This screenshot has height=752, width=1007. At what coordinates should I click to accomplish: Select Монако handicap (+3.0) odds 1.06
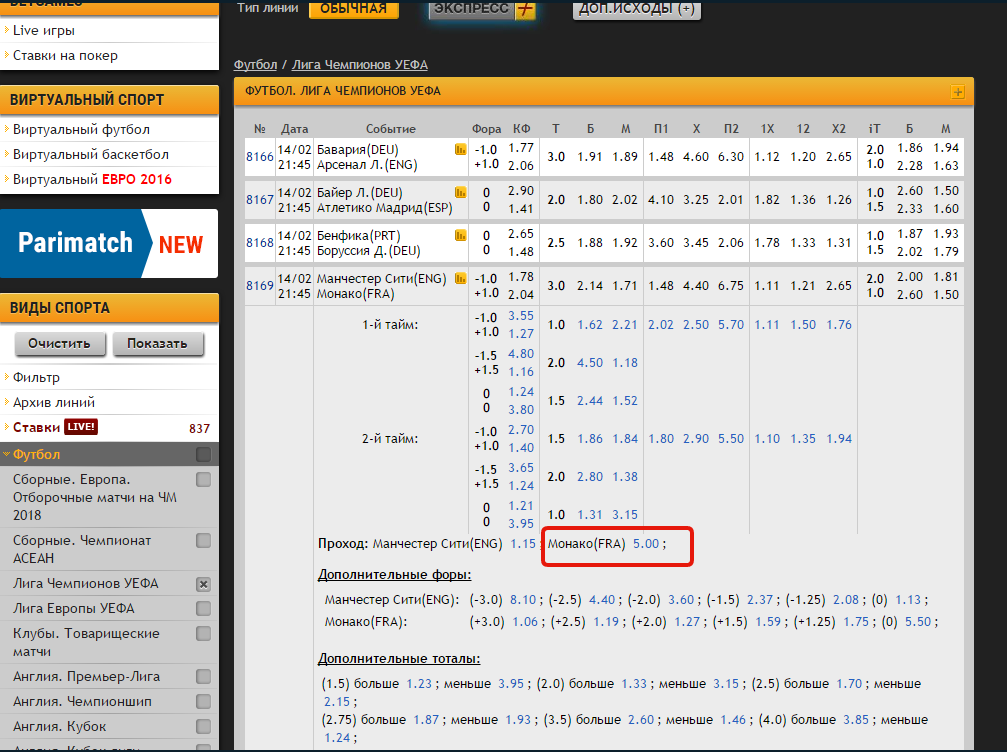tap(525, 622)
